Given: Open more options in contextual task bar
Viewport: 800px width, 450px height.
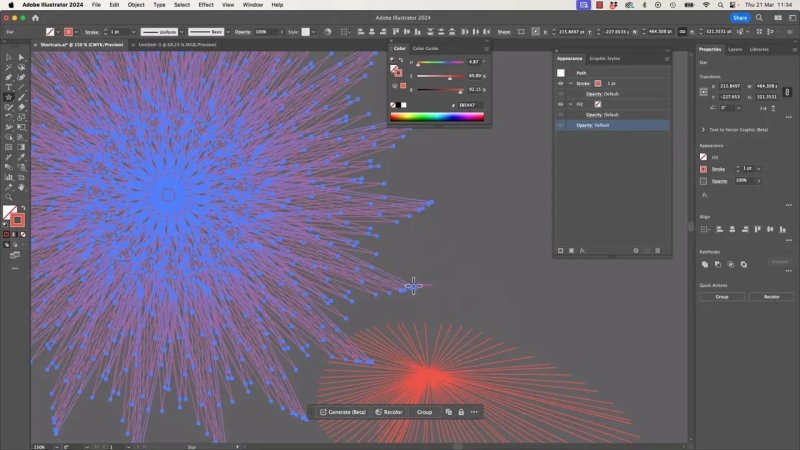Looking at the screenshot, I should pos(474,412).
